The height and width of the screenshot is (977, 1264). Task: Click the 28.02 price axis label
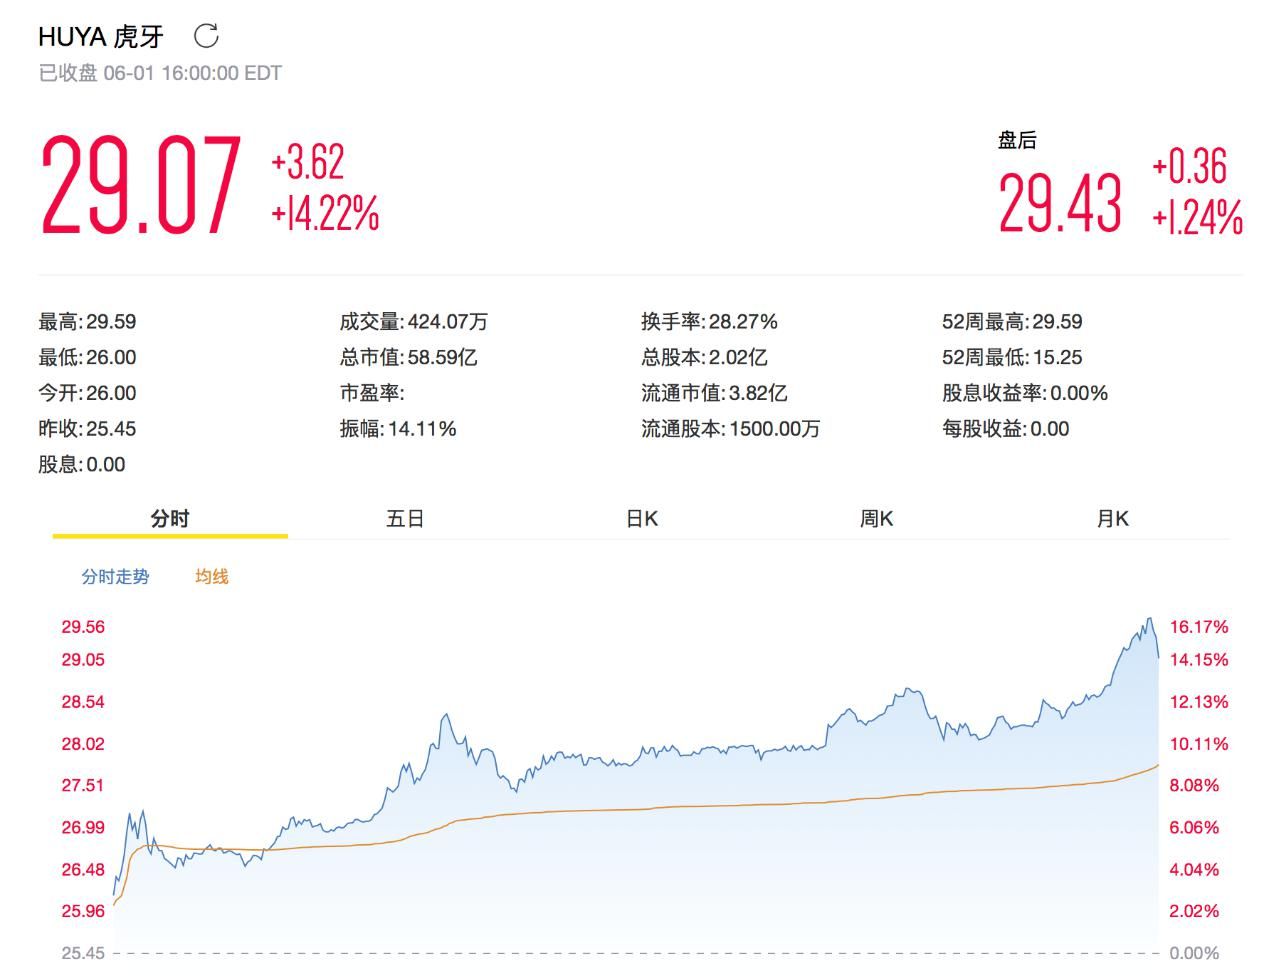click(x=83, y=744)
